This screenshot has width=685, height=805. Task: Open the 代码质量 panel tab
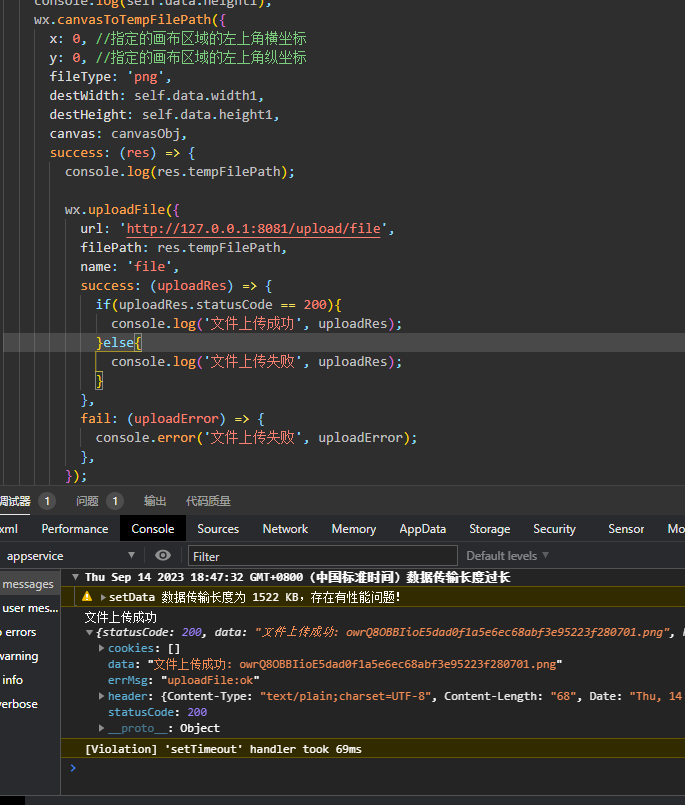208,501
